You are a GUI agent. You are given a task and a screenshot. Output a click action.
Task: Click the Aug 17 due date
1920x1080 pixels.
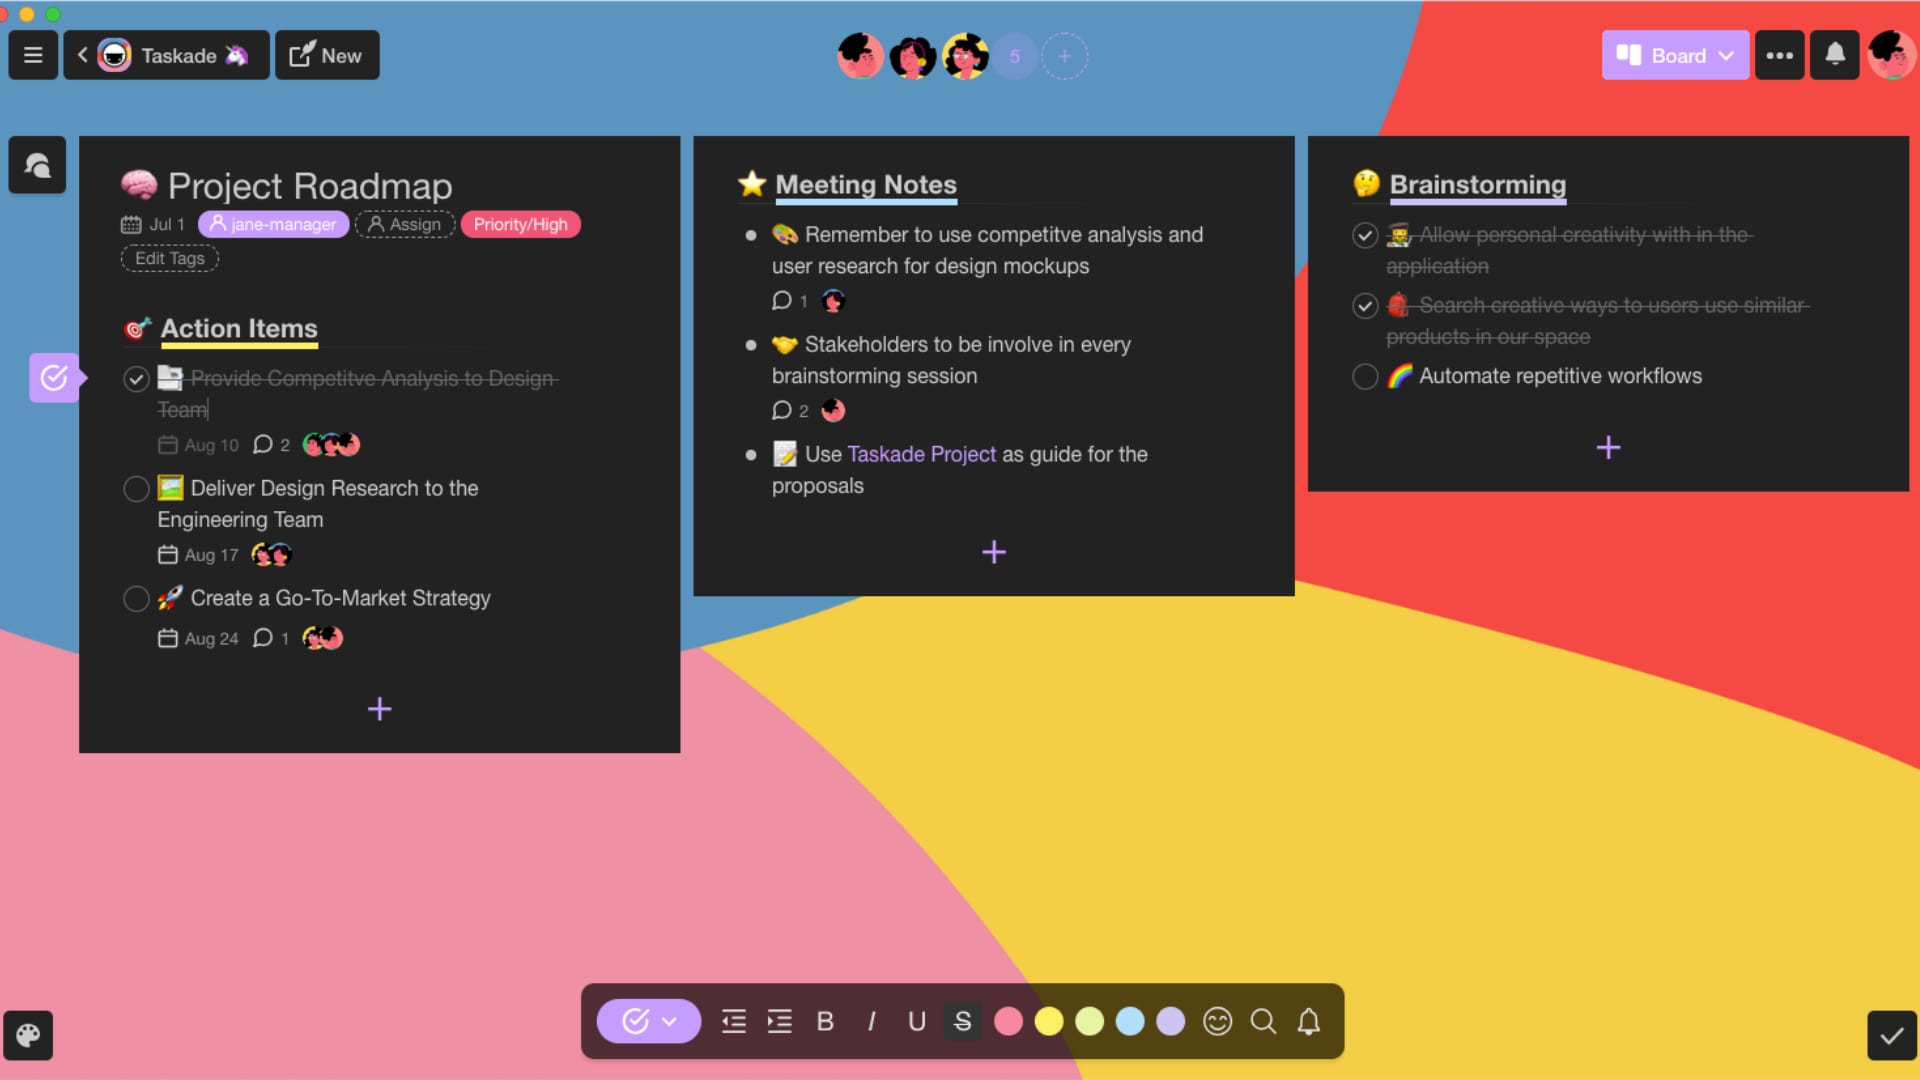coord(198,555)
